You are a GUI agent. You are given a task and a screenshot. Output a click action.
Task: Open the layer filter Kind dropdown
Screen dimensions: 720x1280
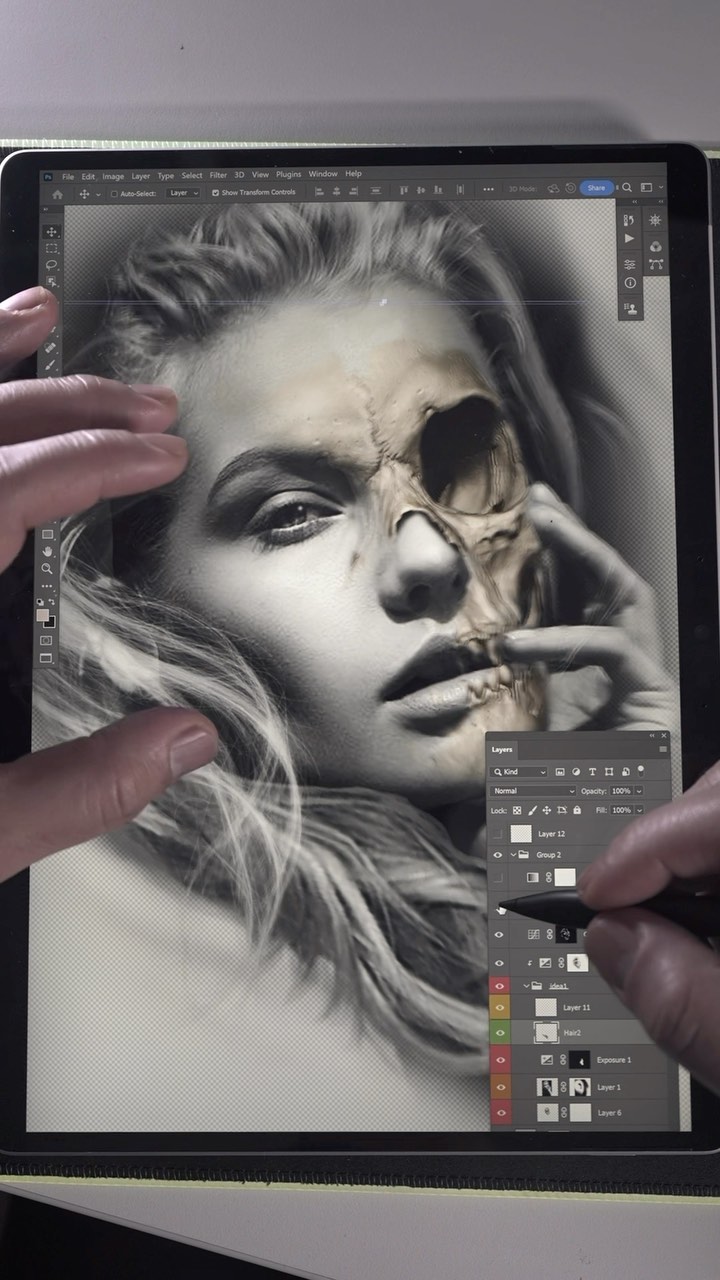point(519,772)
